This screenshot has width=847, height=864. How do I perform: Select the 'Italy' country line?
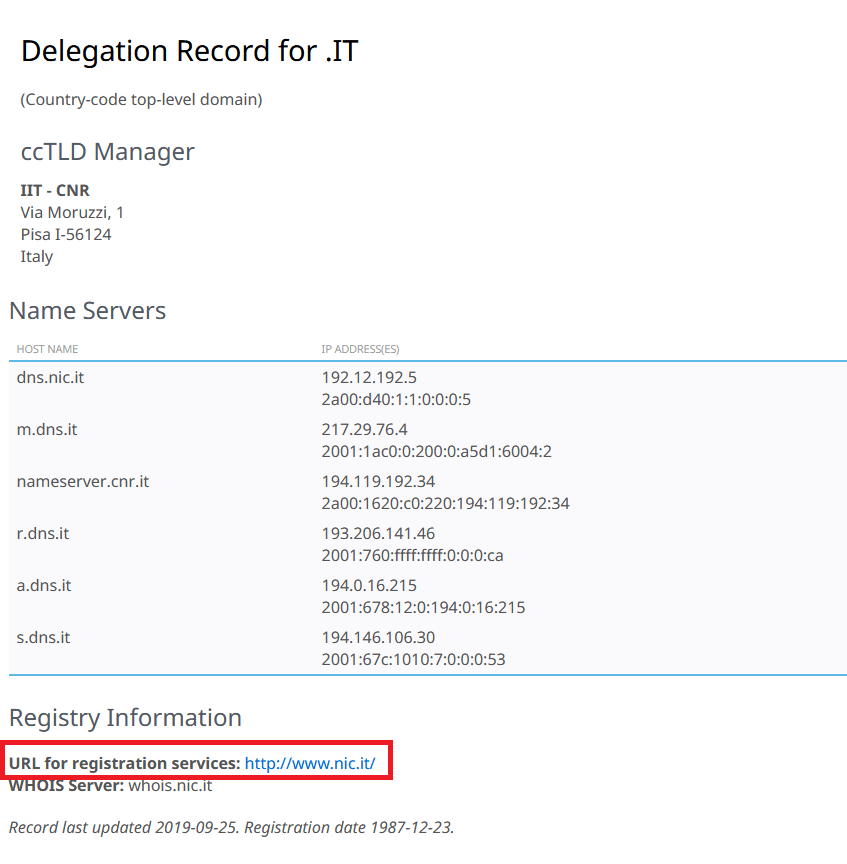37,256
